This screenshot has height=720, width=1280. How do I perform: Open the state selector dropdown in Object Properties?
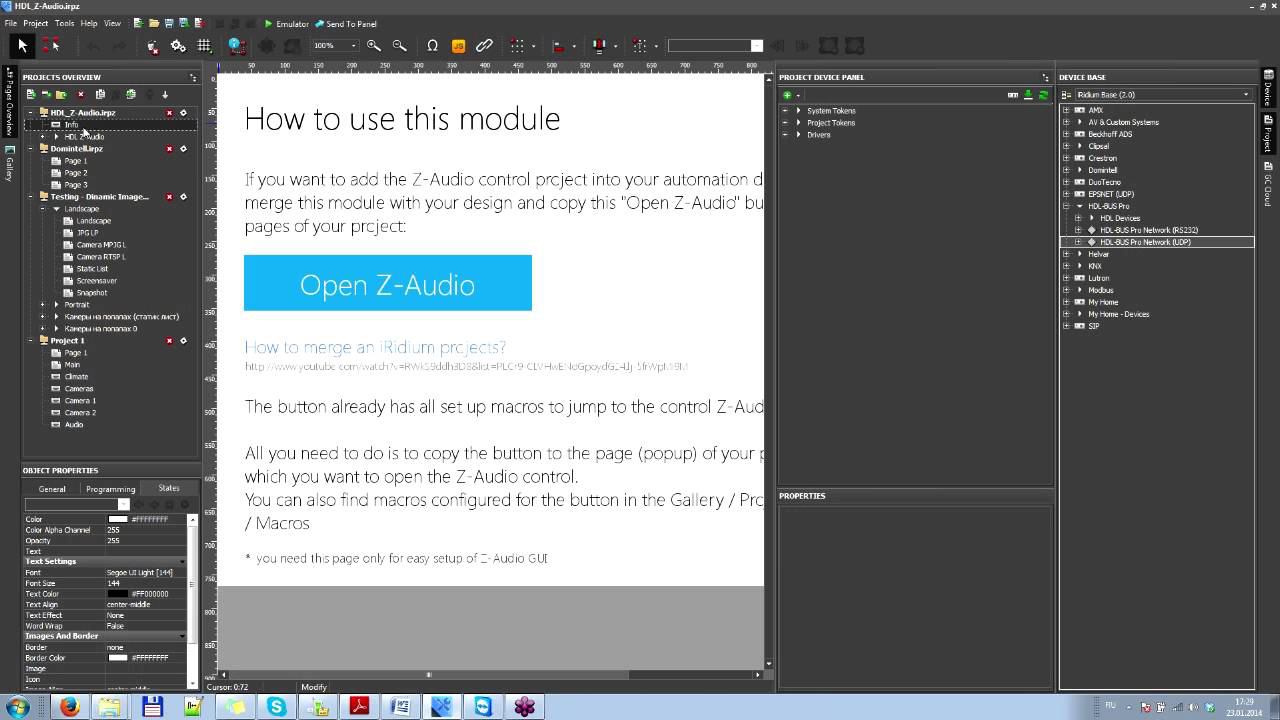124,505
